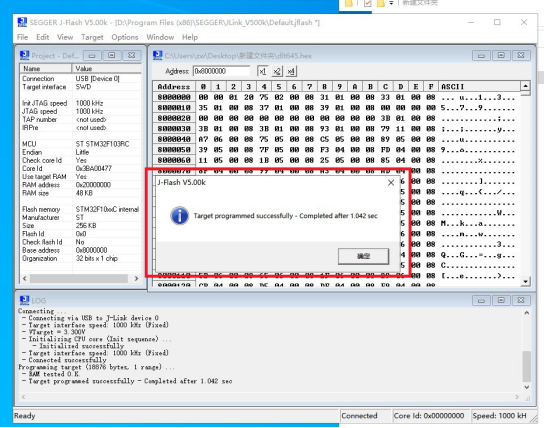Select x1 byte display mode
Image resolution: width=544 pixels, height=428 pixels.
(x=263, y=71)
